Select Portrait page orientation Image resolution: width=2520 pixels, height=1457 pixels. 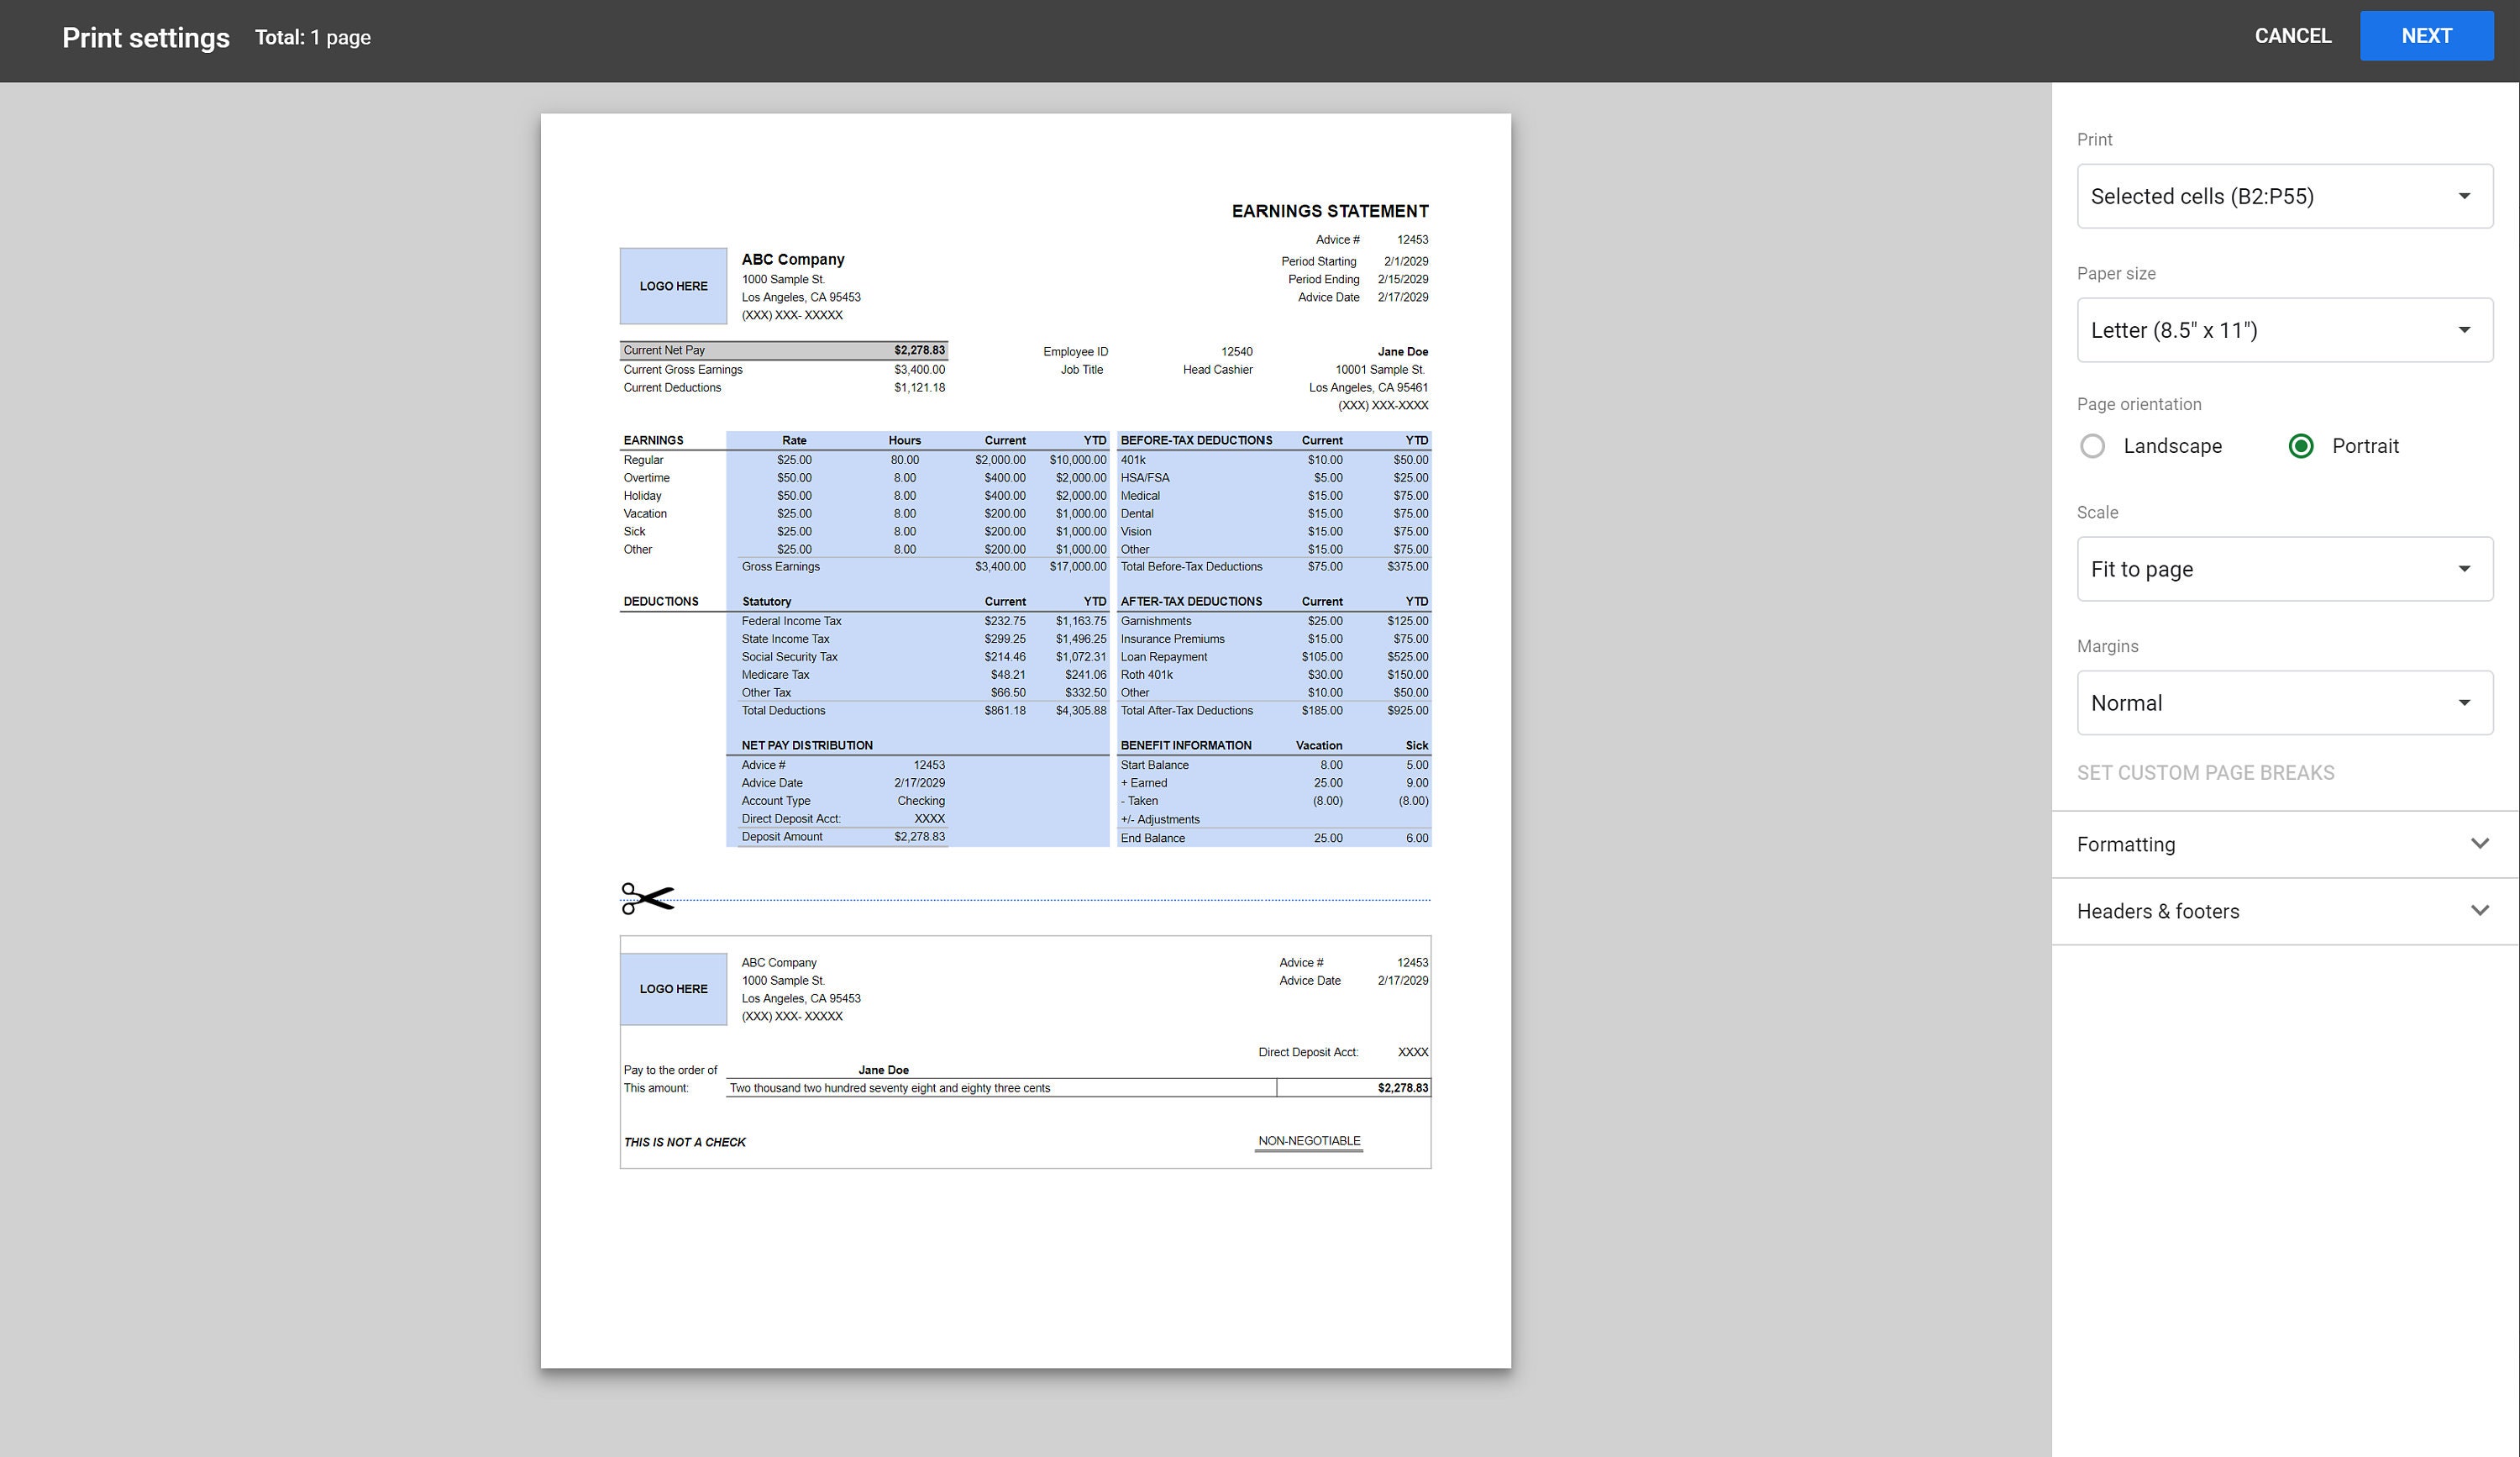(2301, 446)
